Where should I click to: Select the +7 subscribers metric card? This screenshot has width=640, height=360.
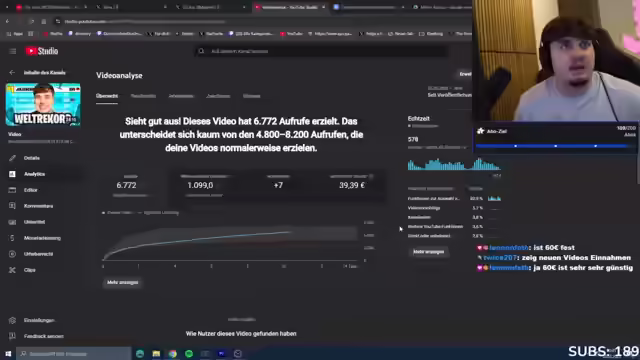coord(278,185)
